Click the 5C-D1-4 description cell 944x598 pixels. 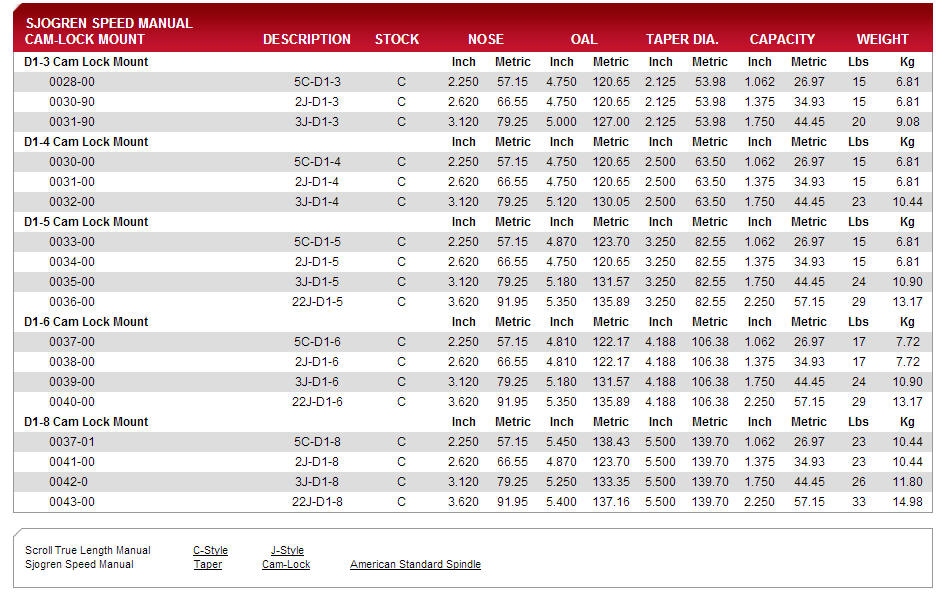point(317,162)
